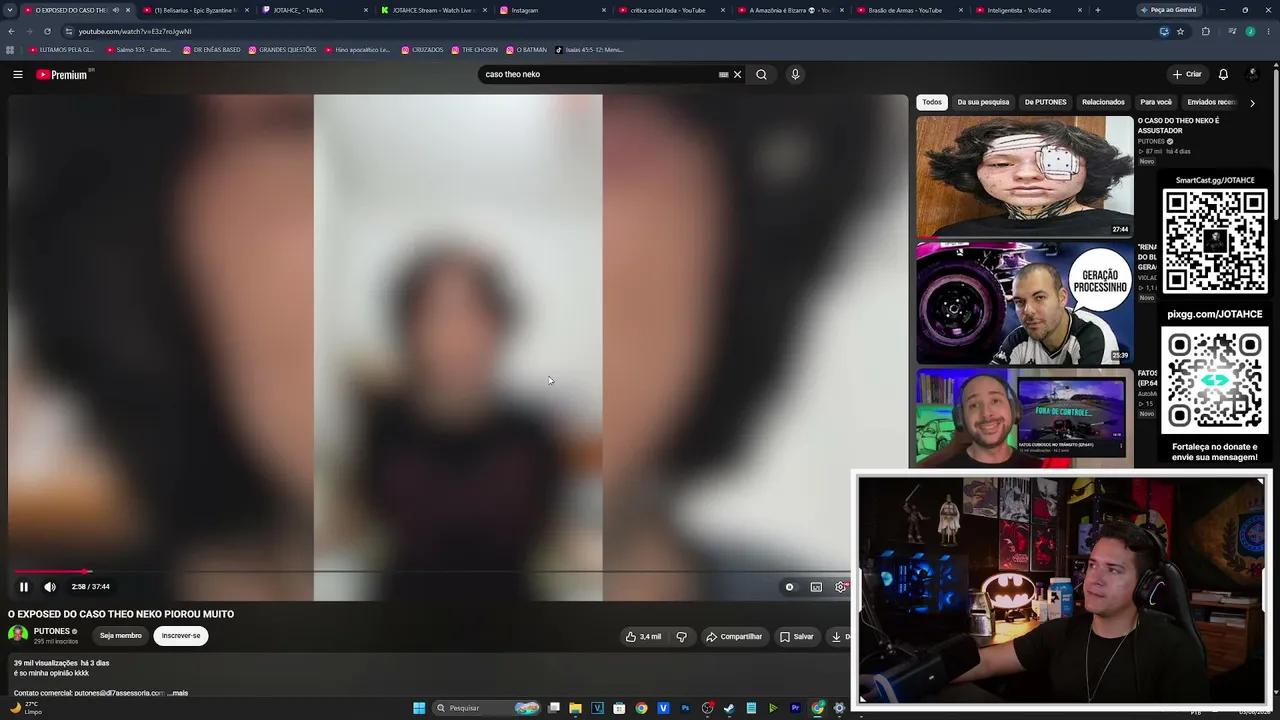The width and height of the screenshot is (1280, 720).
Task: Show more filter chips with arrow
Action: coord(1252,103)
